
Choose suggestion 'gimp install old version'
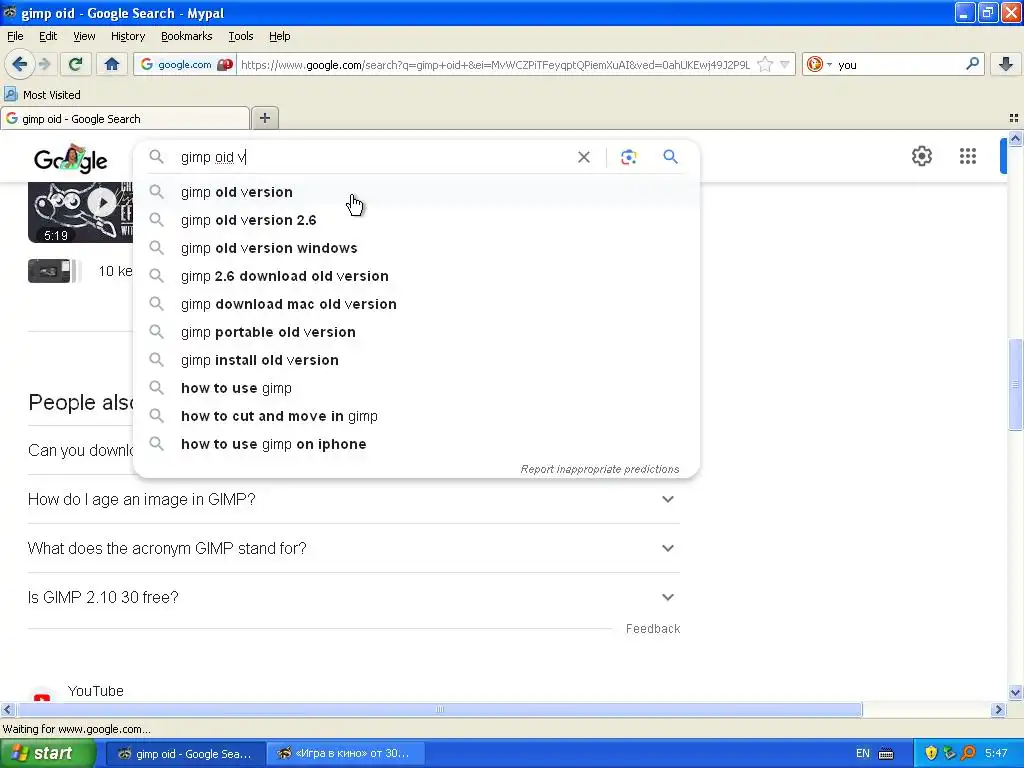416,360
